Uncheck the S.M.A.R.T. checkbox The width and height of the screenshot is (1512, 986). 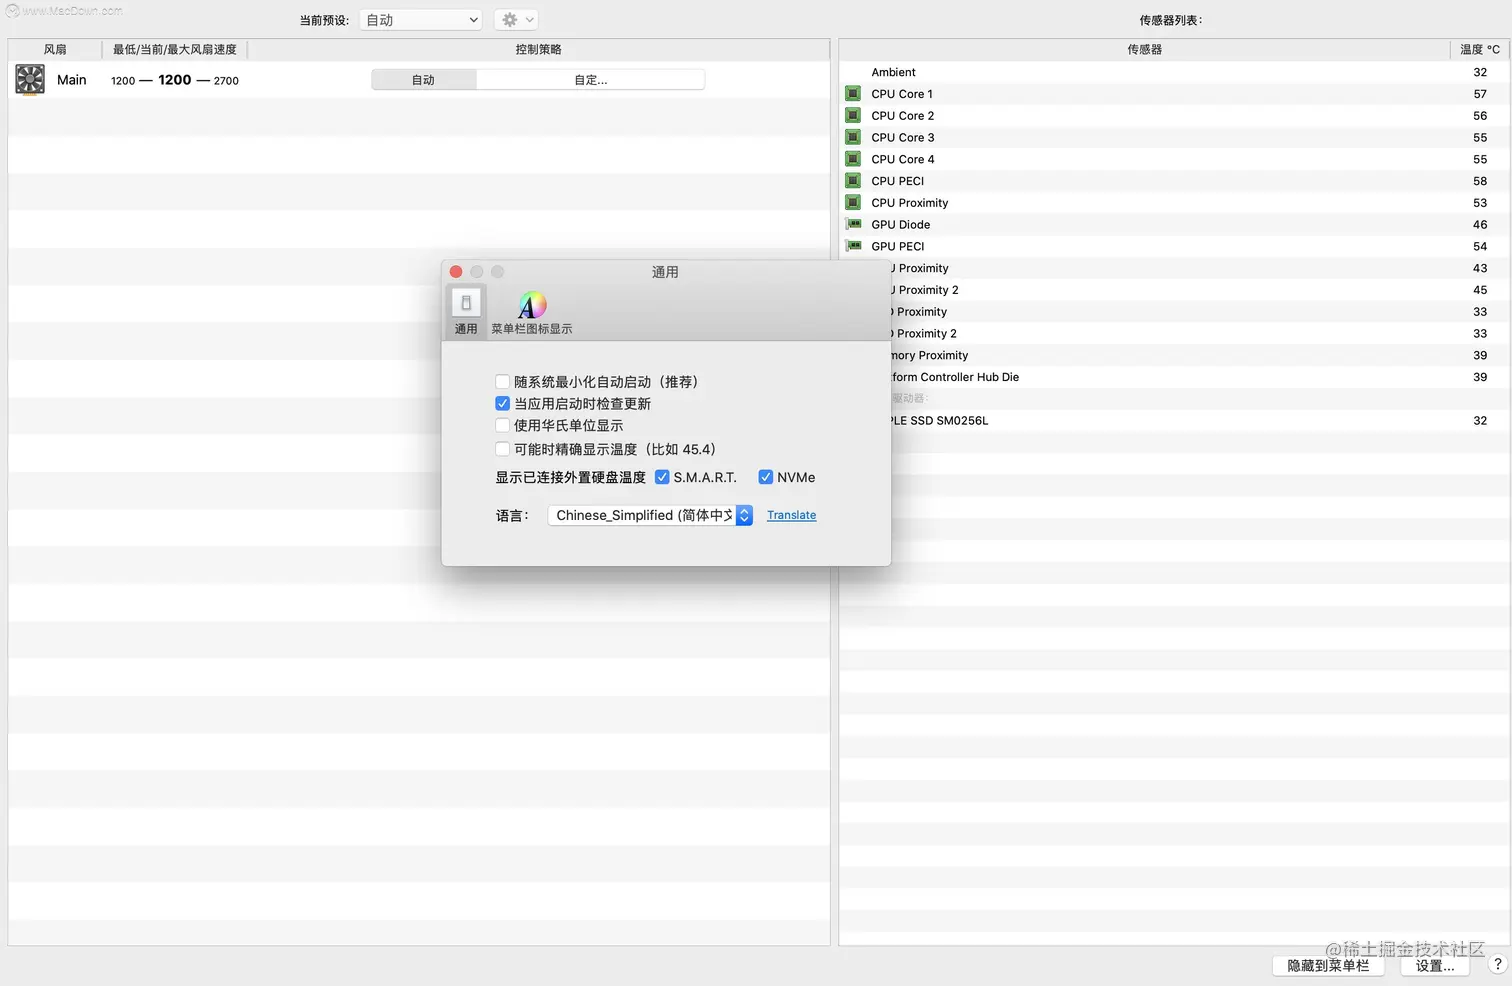click(x=662, y=477)
